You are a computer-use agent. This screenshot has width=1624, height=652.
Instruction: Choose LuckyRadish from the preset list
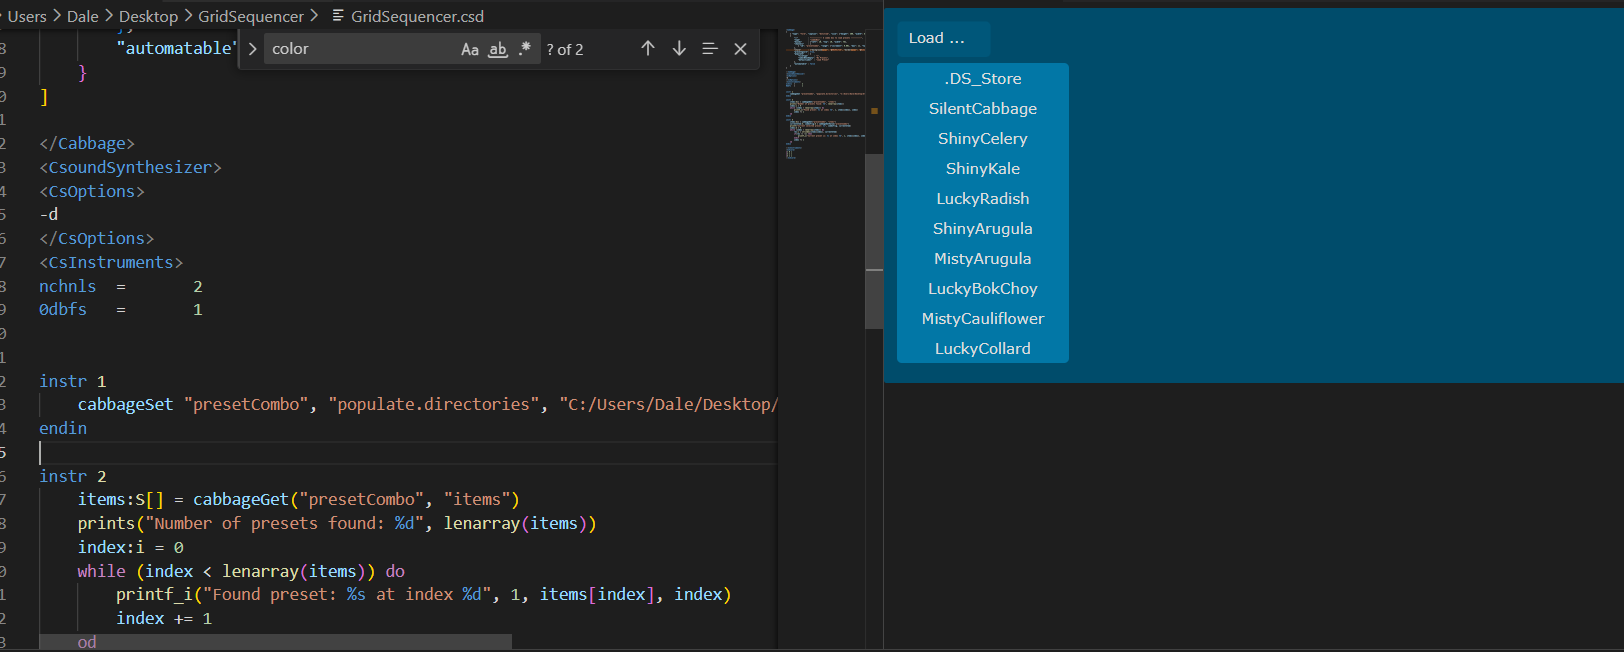click(x=982, y=199)
